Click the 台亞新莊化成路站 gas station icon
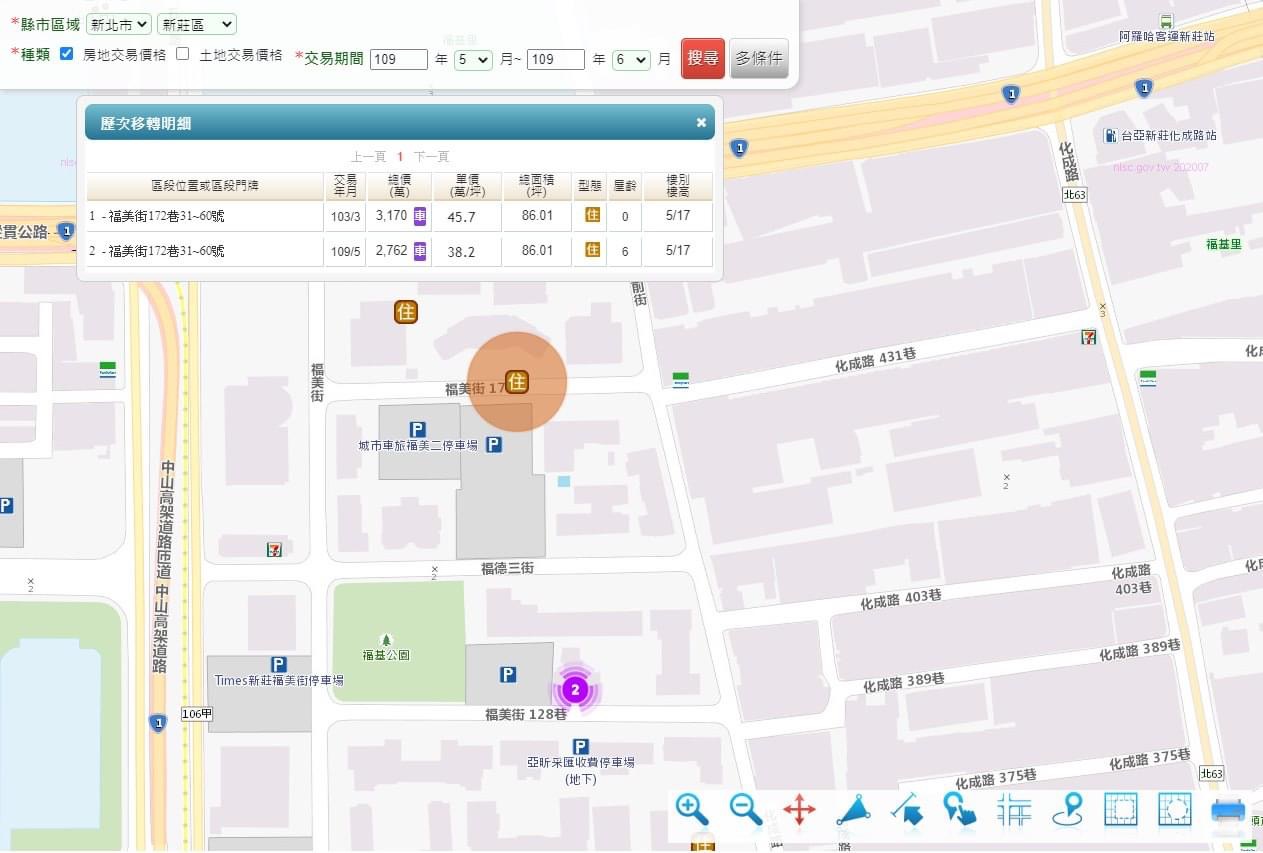The height and width of the screenshot is (853, 1263). 1110,135
